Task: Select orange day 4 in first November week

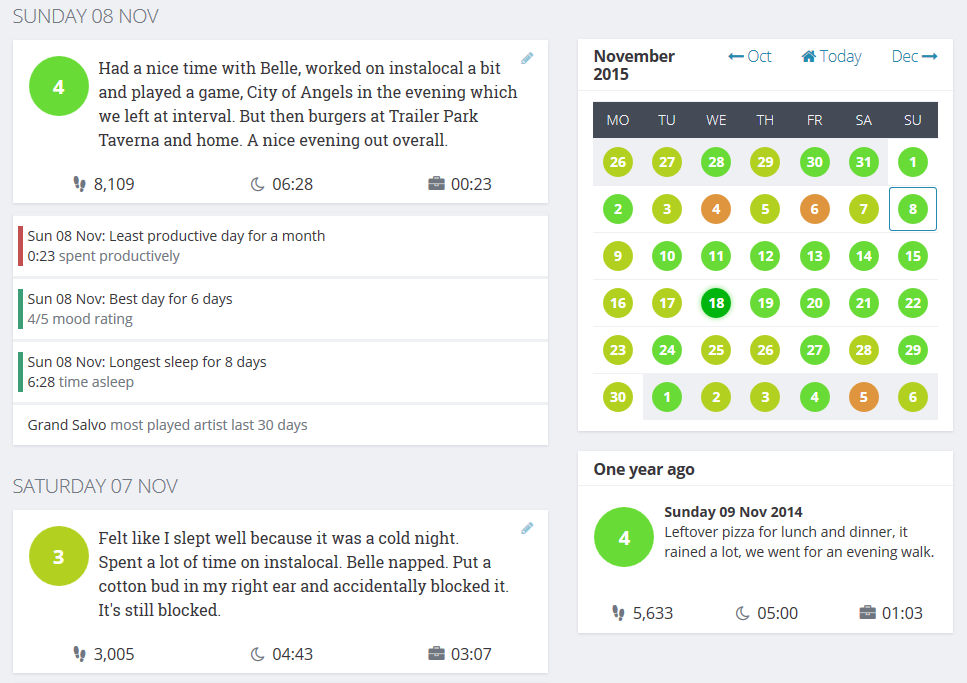Action: pos(716,209)
